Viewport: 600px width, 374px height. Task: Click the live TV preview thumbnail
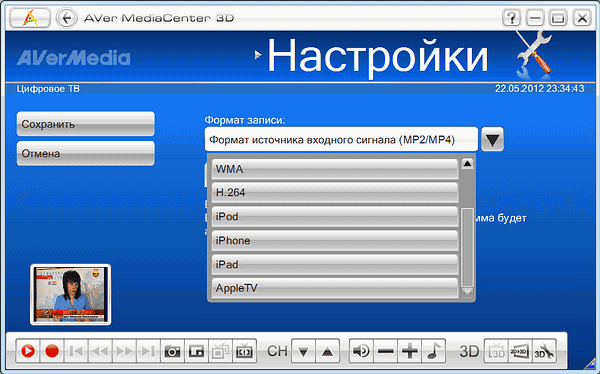[70, 294]
